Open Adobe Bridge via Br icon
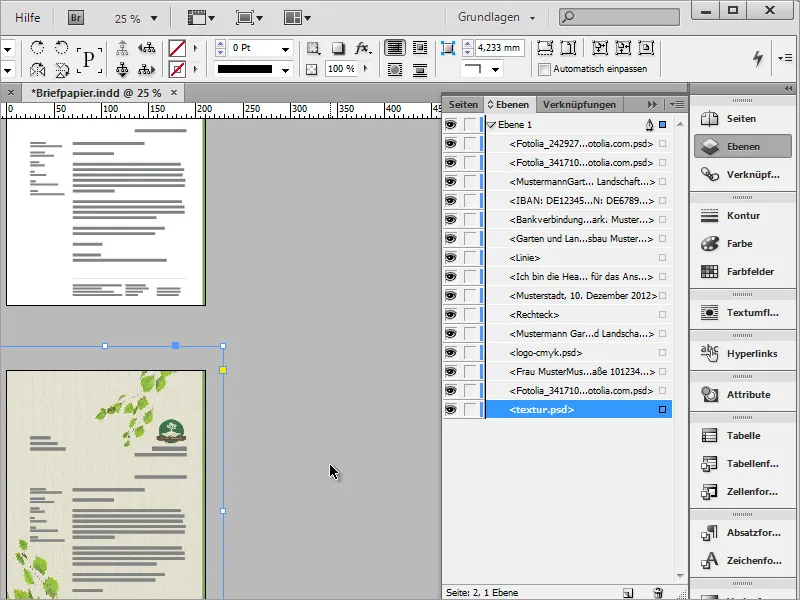 (x=76, y=18)
